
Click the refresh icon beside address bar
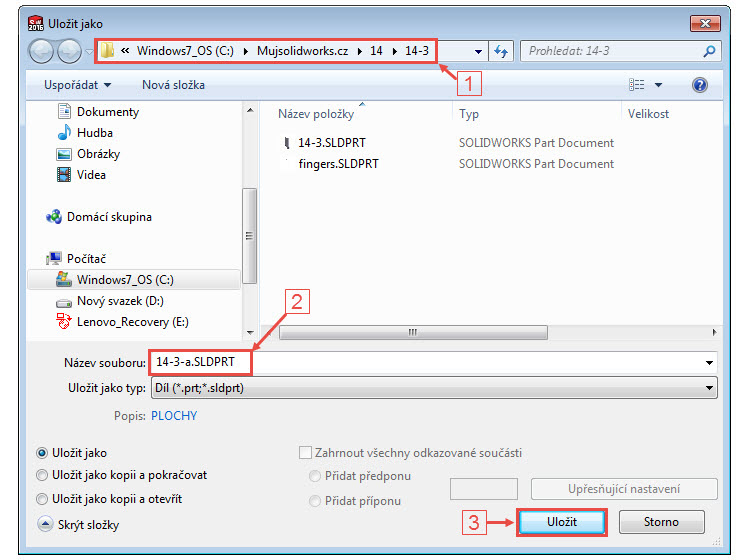coord(501,51)
